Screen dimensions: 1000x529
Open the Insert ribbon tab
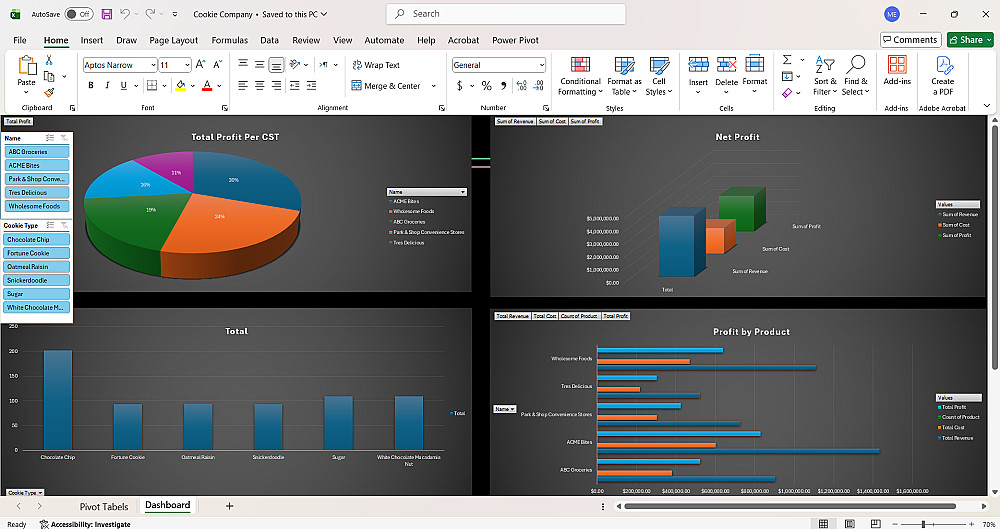(92, 40)
